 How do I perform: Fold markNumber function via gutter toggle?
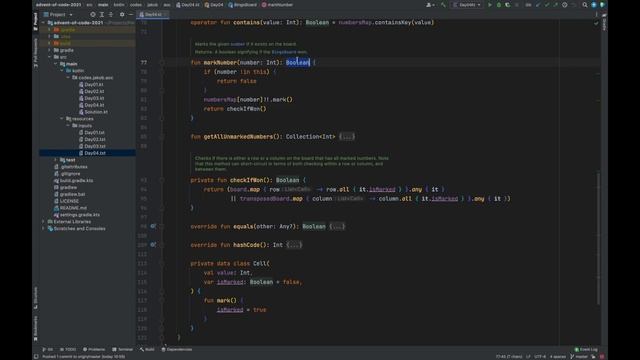pos(162,63)
